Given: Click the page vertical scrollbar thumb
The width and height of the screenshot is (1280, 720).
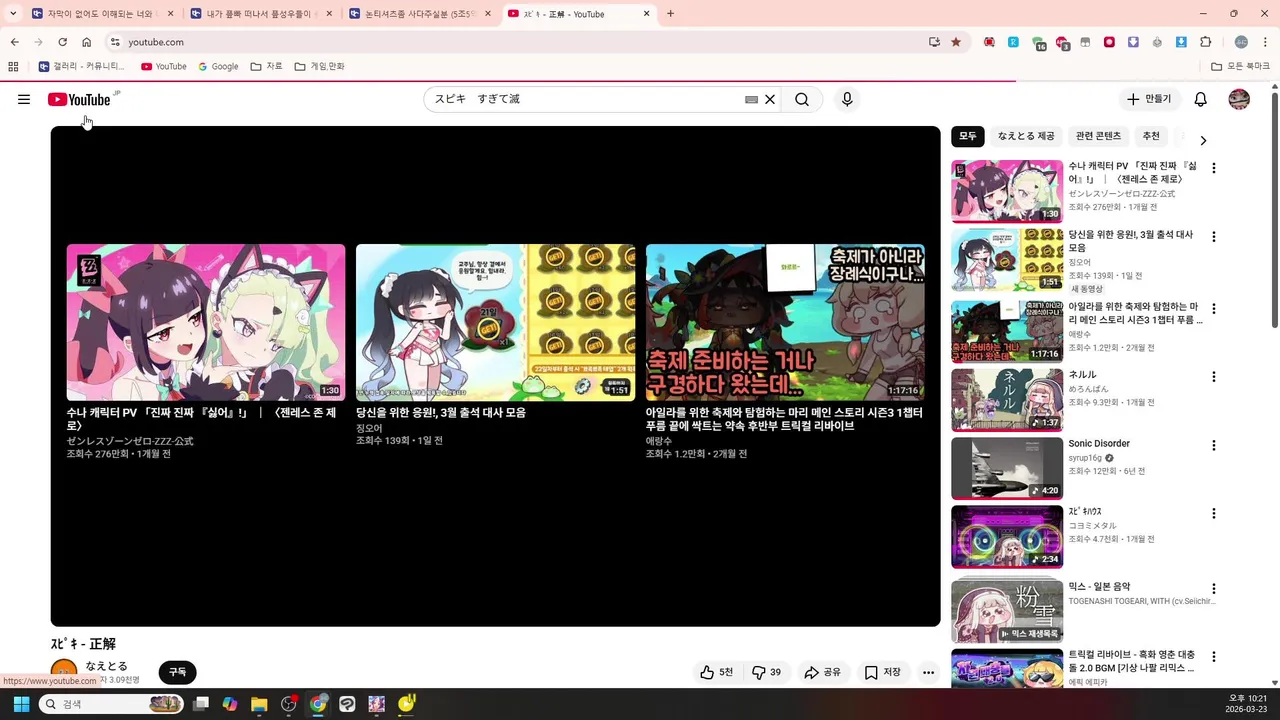Looking at the screenshot, I should (x=1275, y=209).
